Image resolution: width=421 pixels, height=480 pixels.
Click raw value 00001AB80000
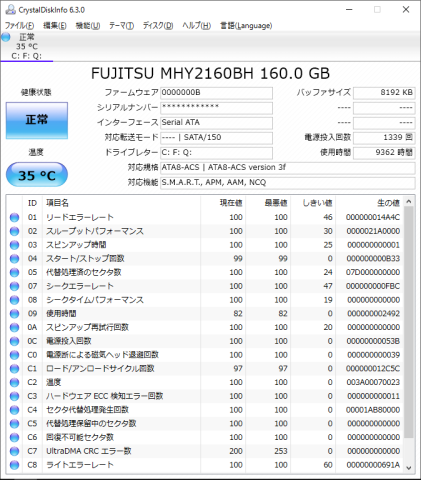(373, 410)
